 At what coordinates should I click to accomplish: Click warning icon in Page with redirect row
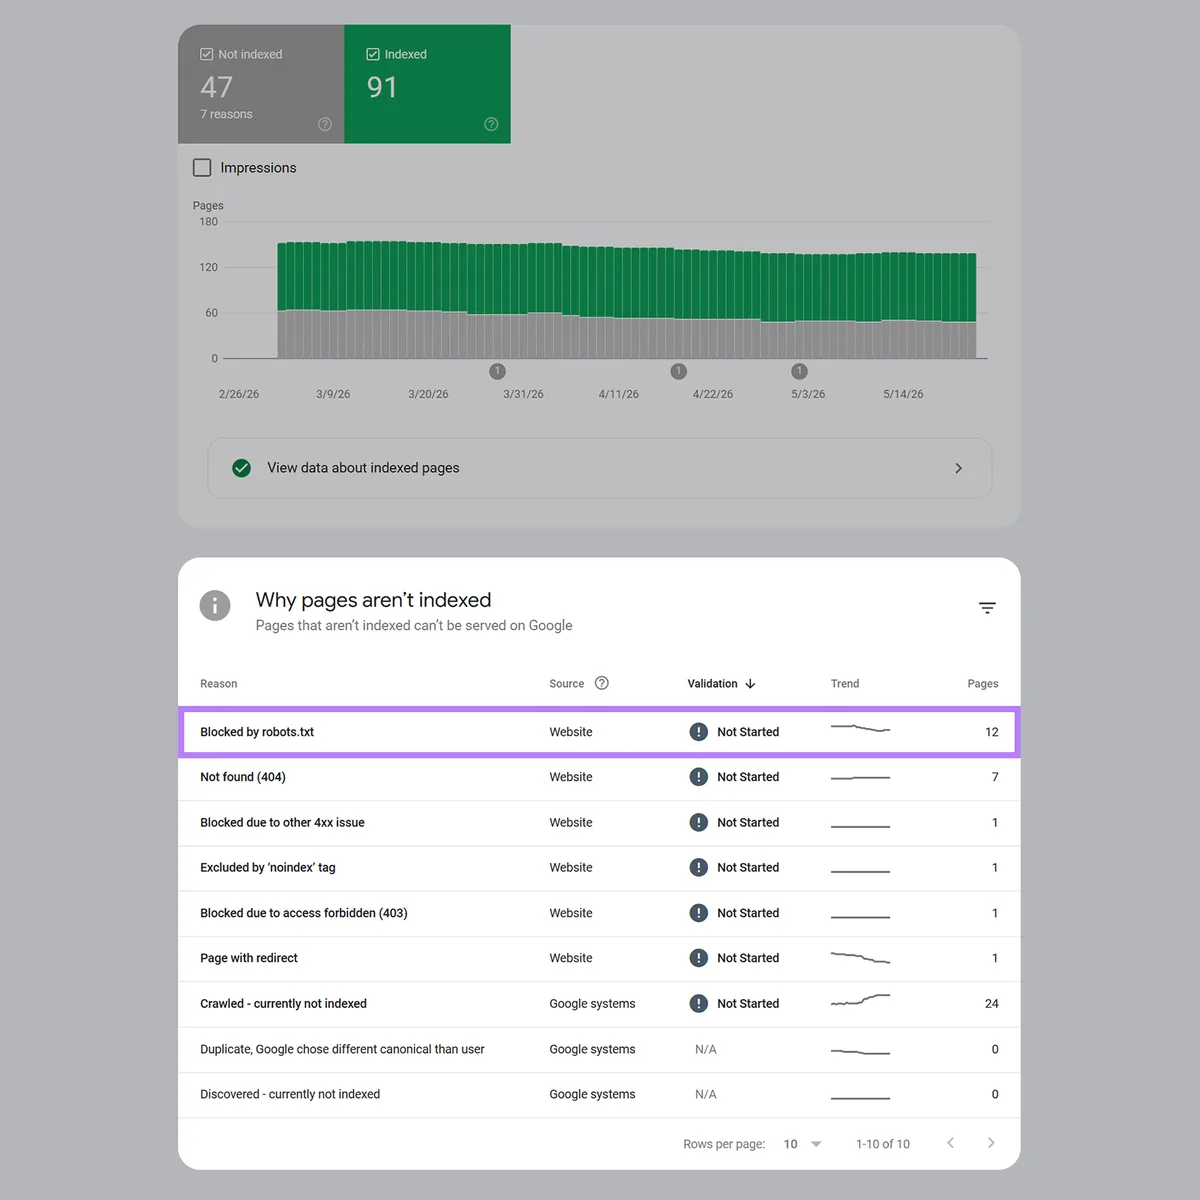(x=699, y=958)
